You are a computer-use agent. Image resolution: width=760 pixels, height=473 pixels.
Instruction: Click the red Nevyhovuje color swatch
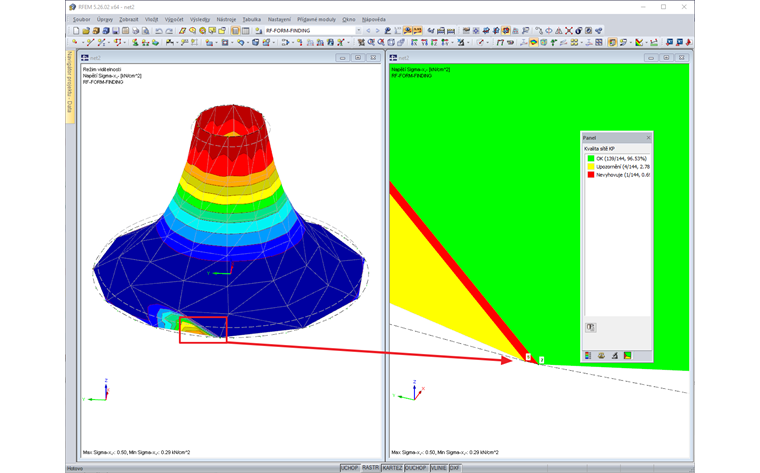(x=591, y=174)
